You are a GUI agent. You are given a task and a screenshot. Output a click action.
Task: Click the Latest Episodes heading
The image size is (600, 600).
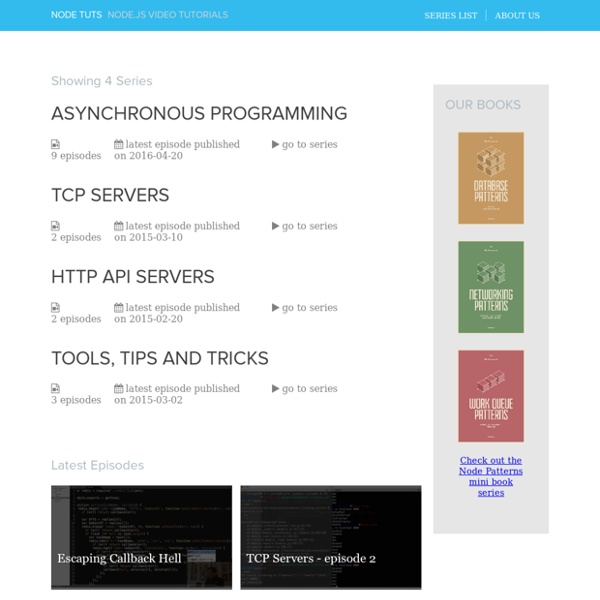pos(98,465)
